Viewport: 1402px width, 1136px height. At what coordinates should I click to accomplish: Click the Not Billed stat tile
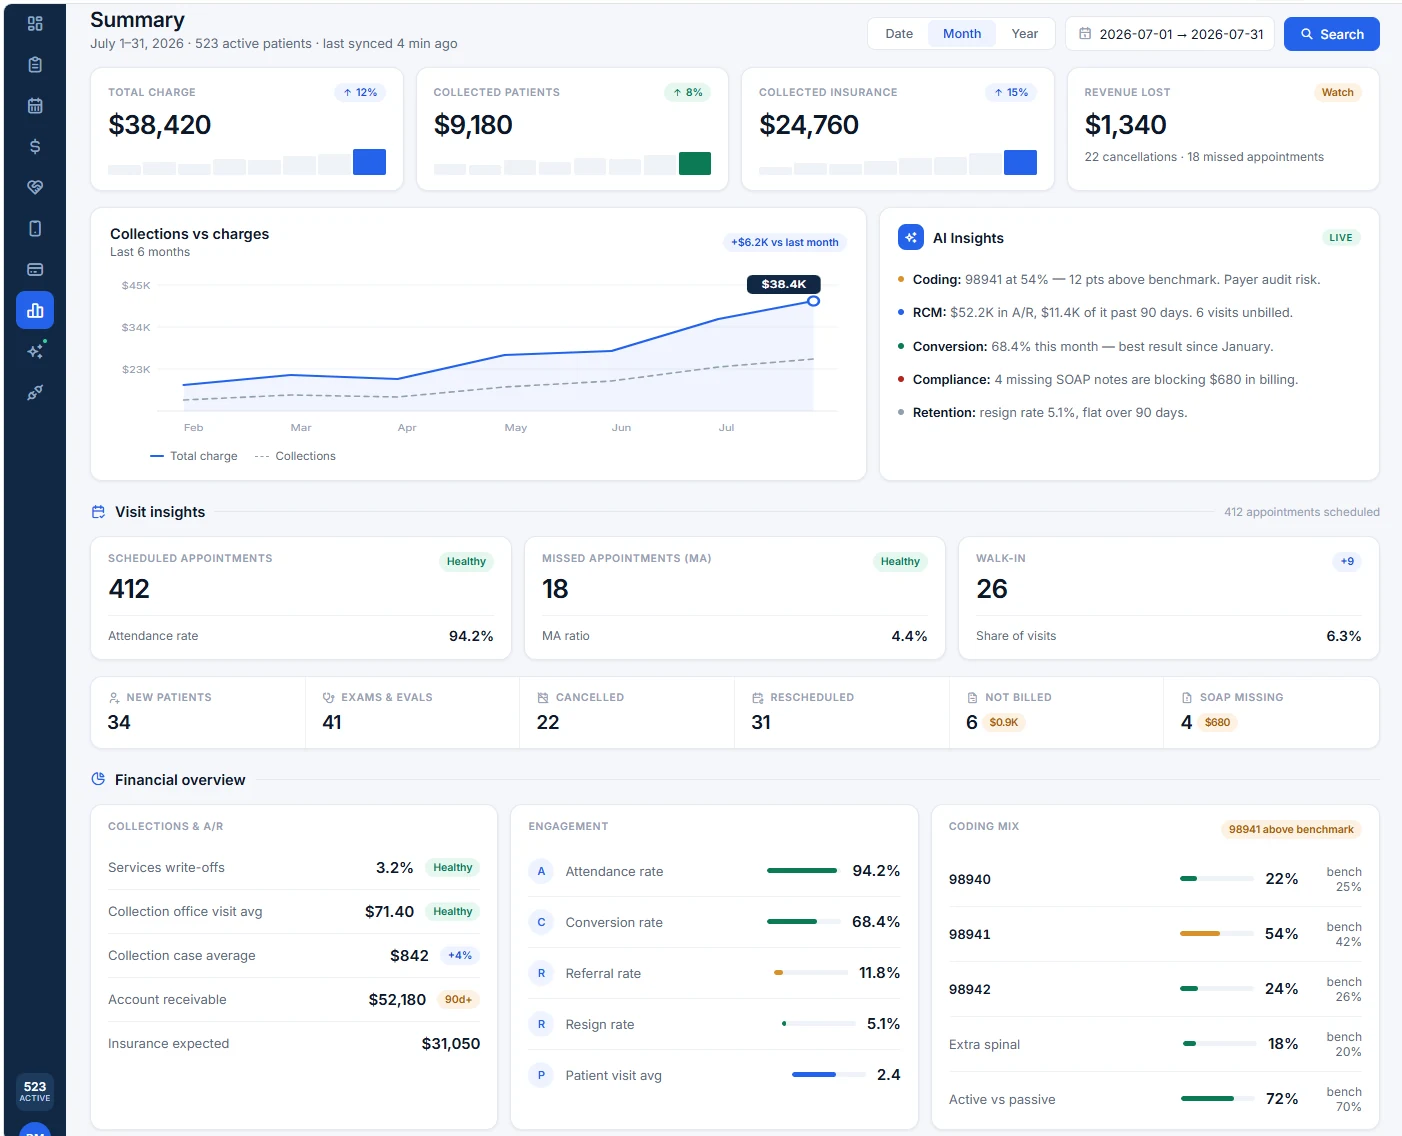click(x=1056, y=712)
